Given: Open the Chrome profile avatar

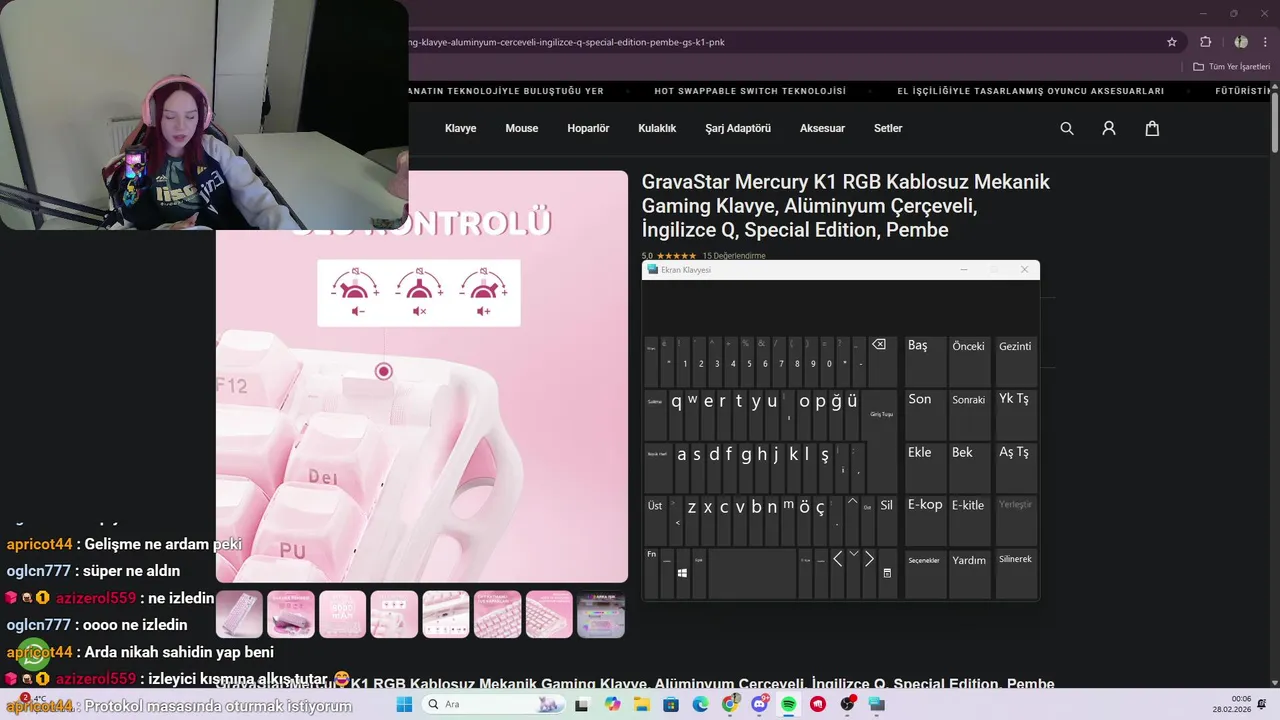Looking at the screenshot, I should 1241,42.
